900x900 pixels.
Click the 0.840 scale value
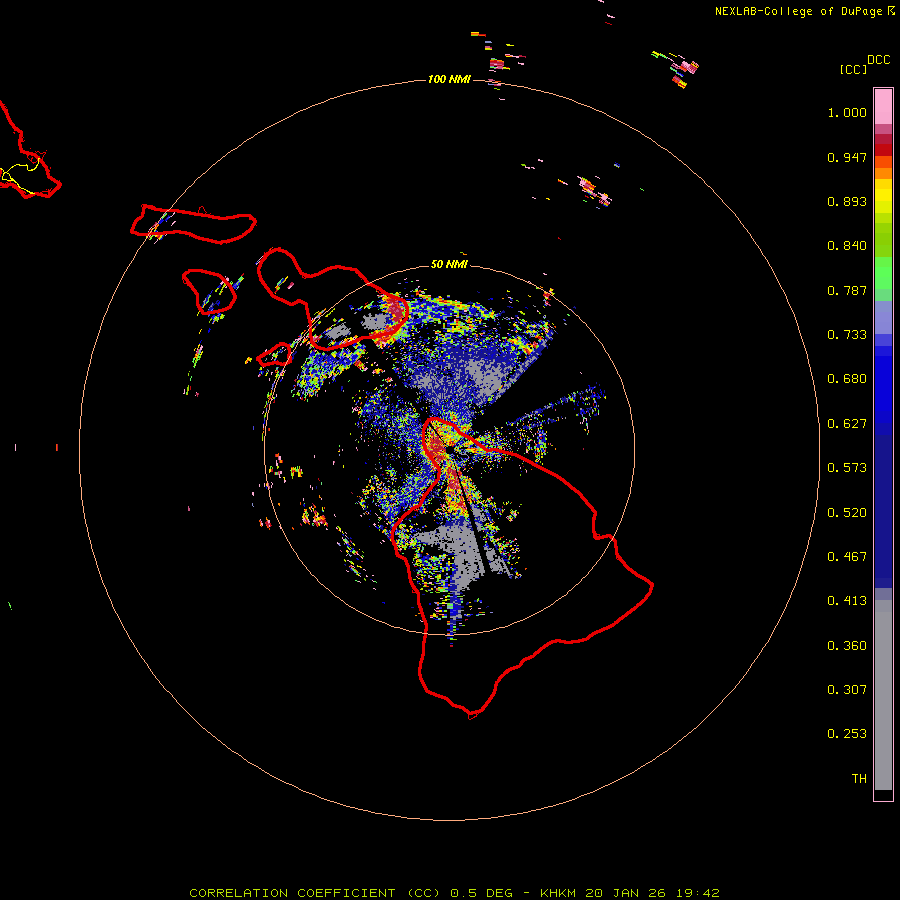click(847, 246)
